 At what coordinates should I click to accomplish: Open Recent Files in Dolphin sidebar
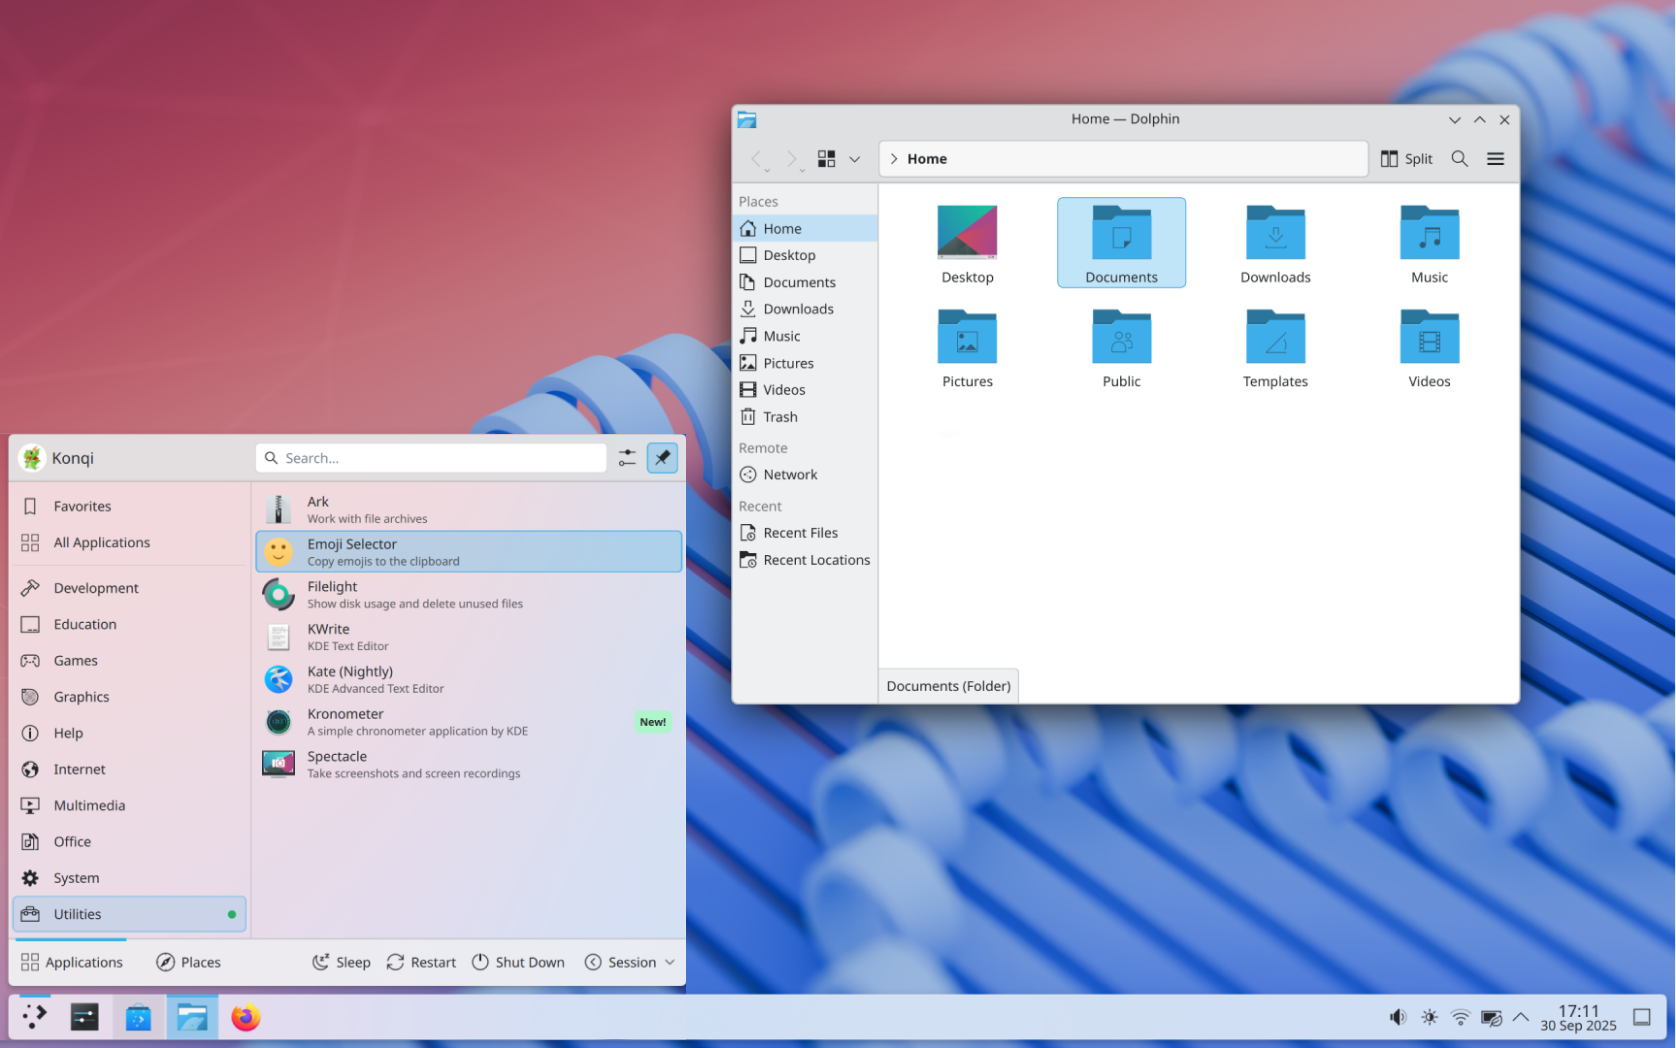800,533
